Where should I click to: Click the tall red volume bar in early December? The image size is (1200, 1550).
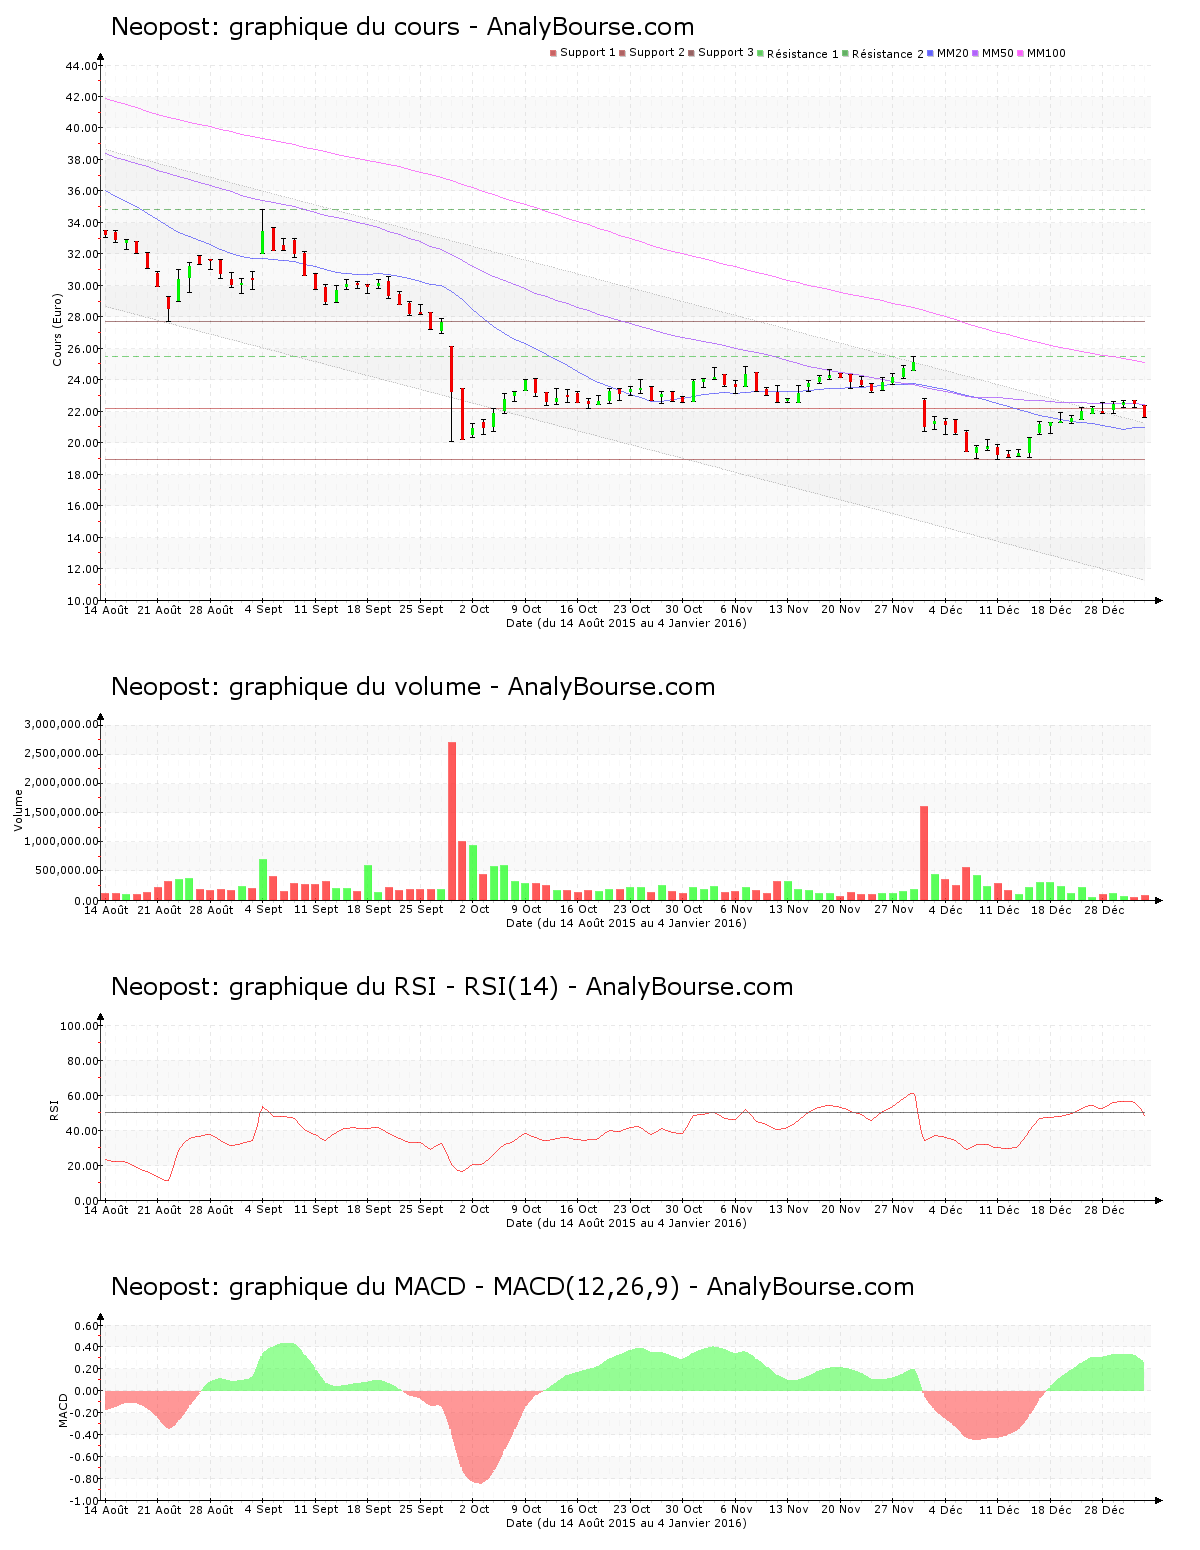pyautogui.click(x=924, y=853)
